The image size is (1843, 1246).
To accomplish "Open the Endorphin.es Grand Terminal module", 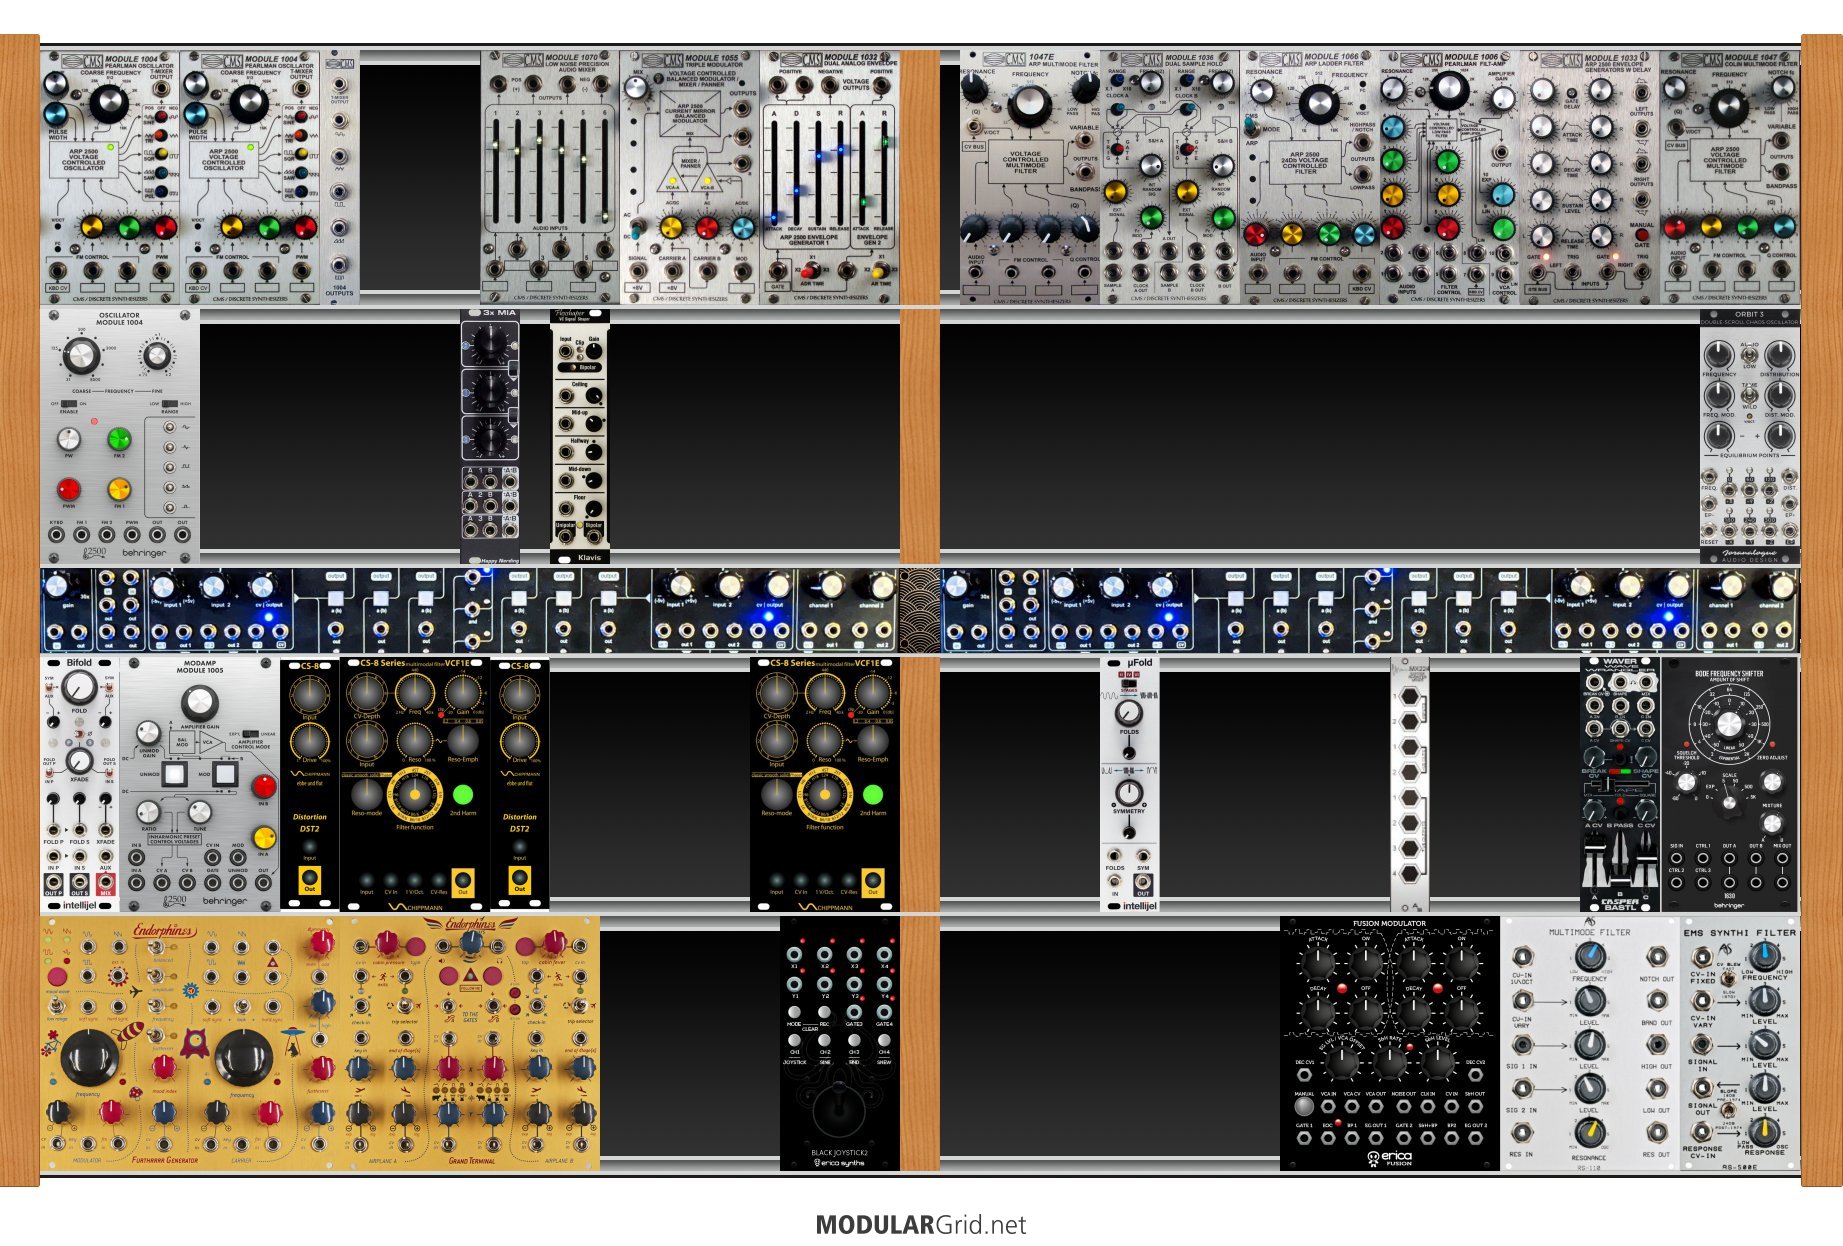I will 470,1043.
